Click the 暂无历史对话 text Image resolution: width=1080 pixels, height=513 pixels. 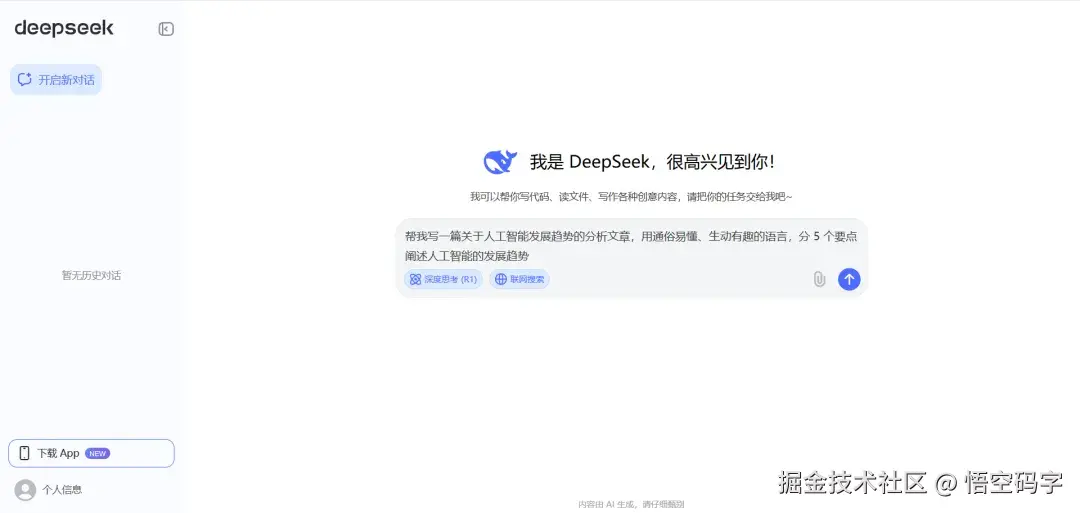coord(92,275)
